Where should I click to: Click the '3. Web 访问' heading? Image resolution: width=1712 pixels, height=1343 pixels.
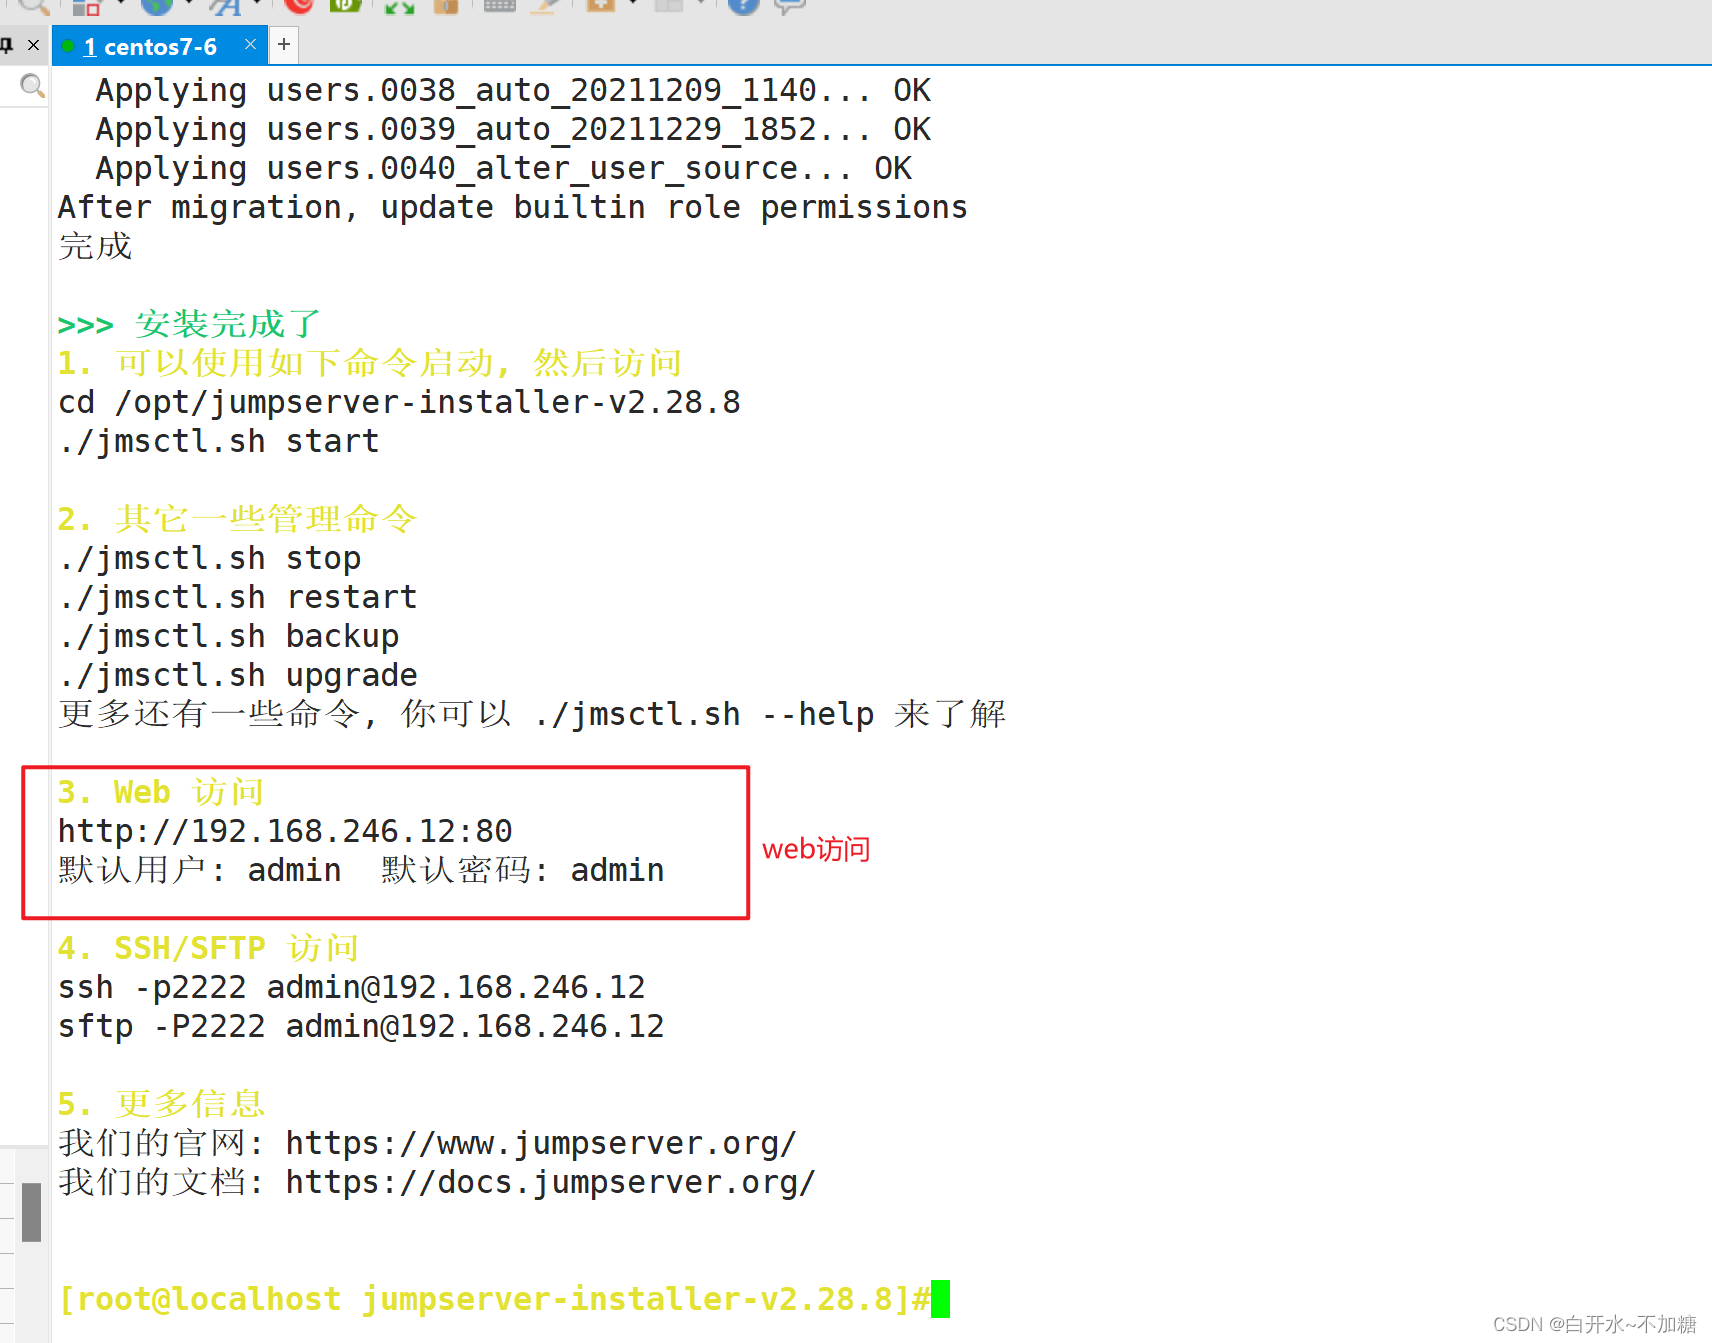[x=161, y=792]
